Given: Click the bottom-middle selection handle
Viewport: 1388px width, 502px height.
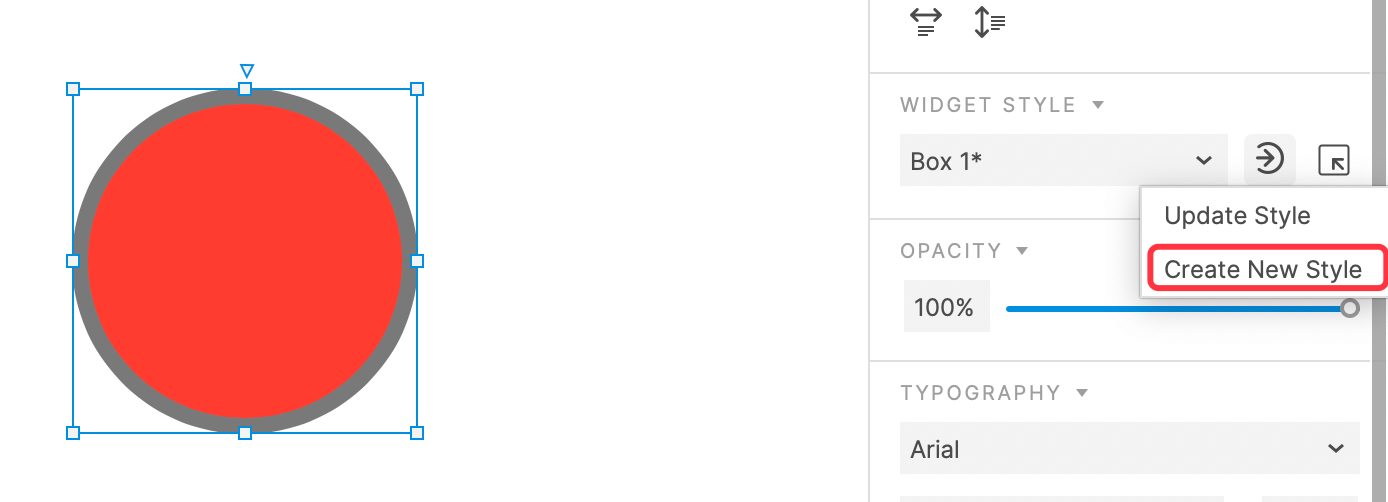Looking at the screenshot, I should [x=245, y=433].
